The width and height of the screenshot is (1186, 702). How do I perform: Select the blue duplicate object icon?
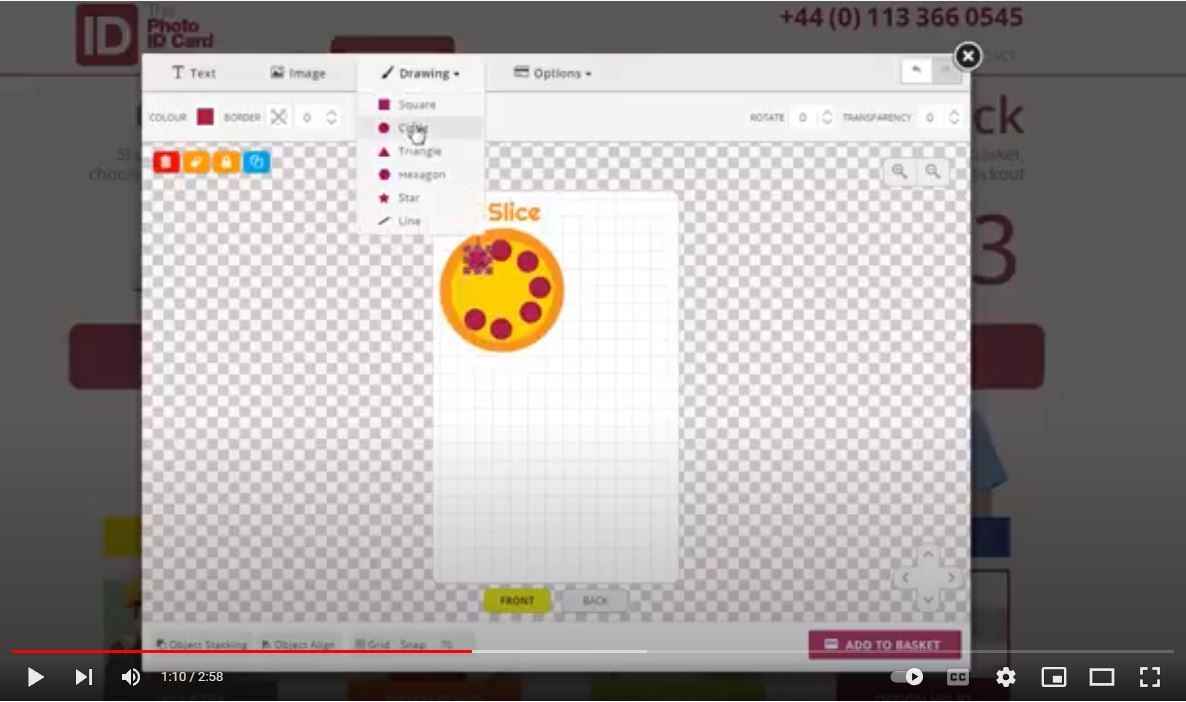click(256, 161)
